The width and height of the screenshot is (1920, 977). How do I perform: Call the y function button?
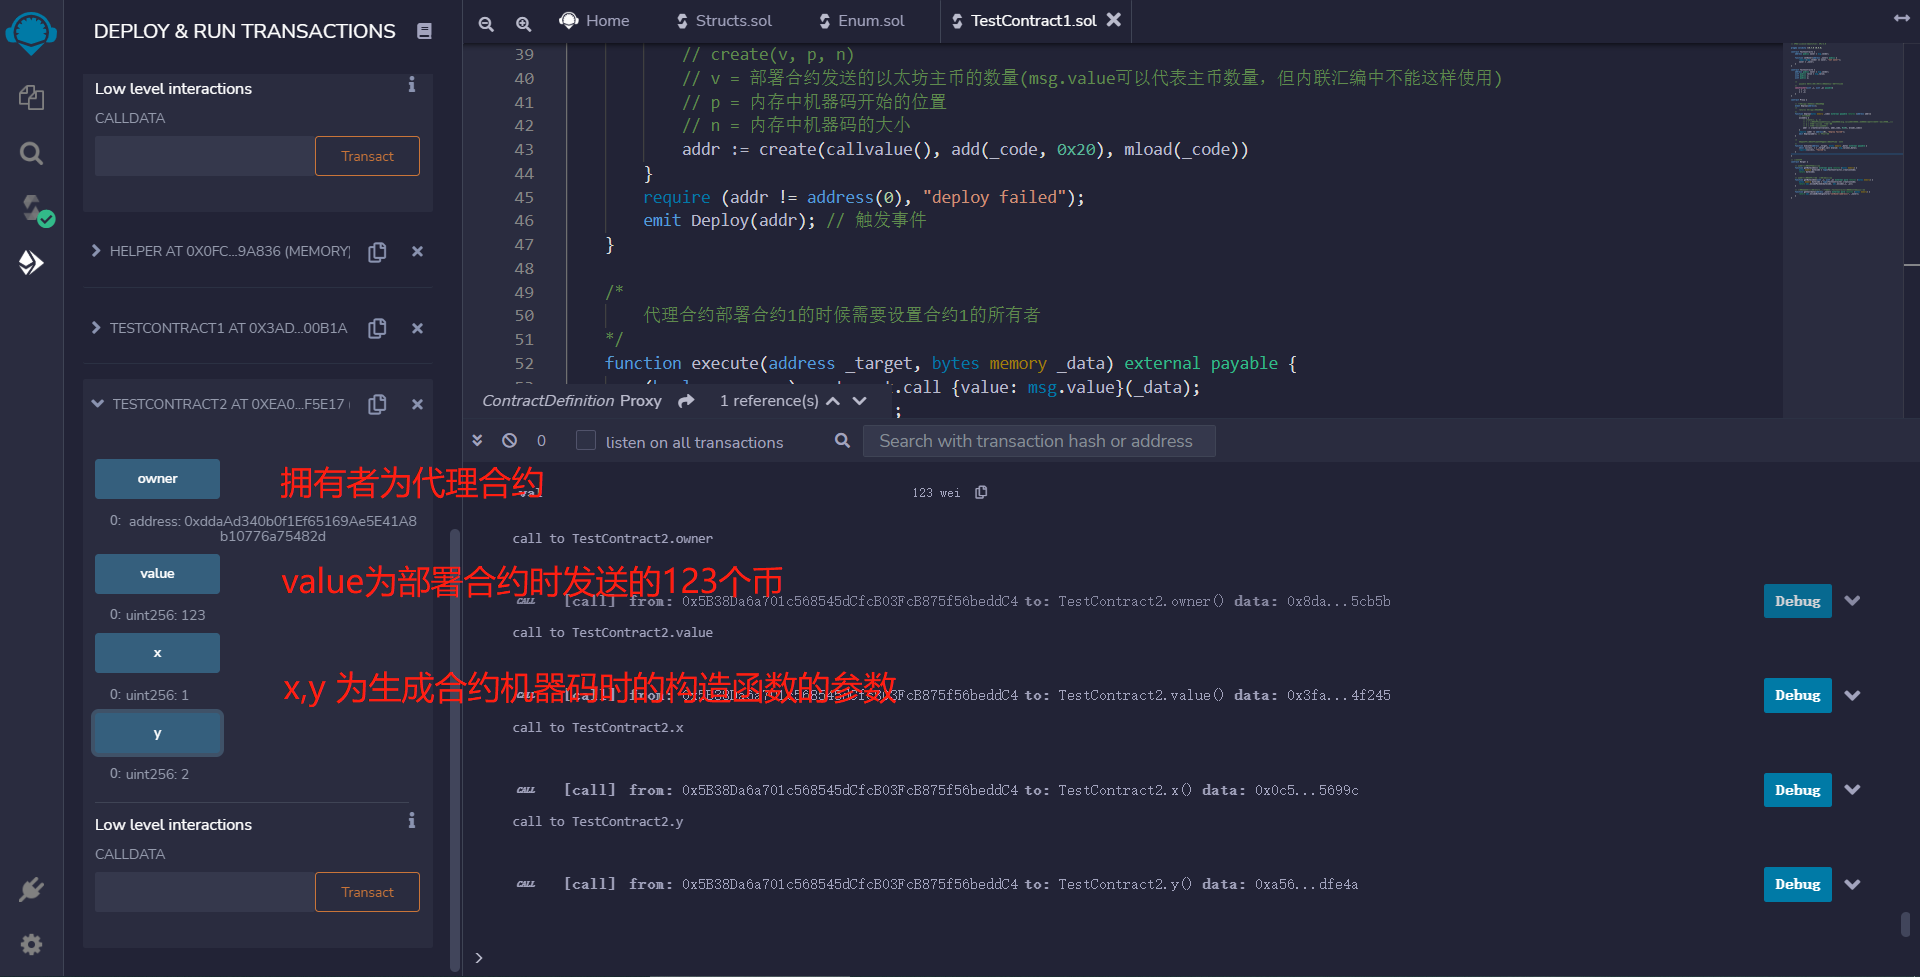(157, 733)
